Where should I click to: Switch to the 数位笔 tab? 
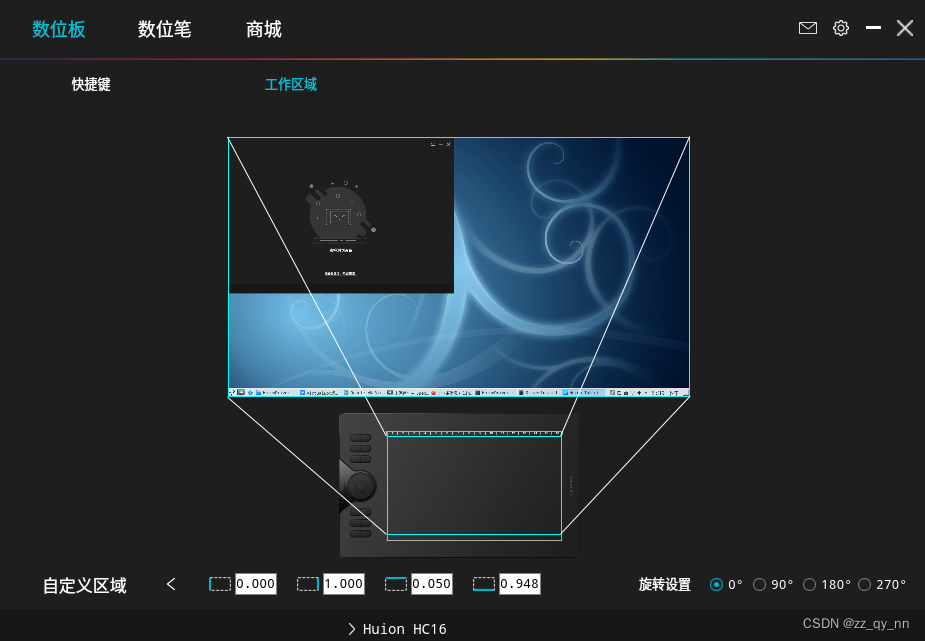[x=165, y=29]
